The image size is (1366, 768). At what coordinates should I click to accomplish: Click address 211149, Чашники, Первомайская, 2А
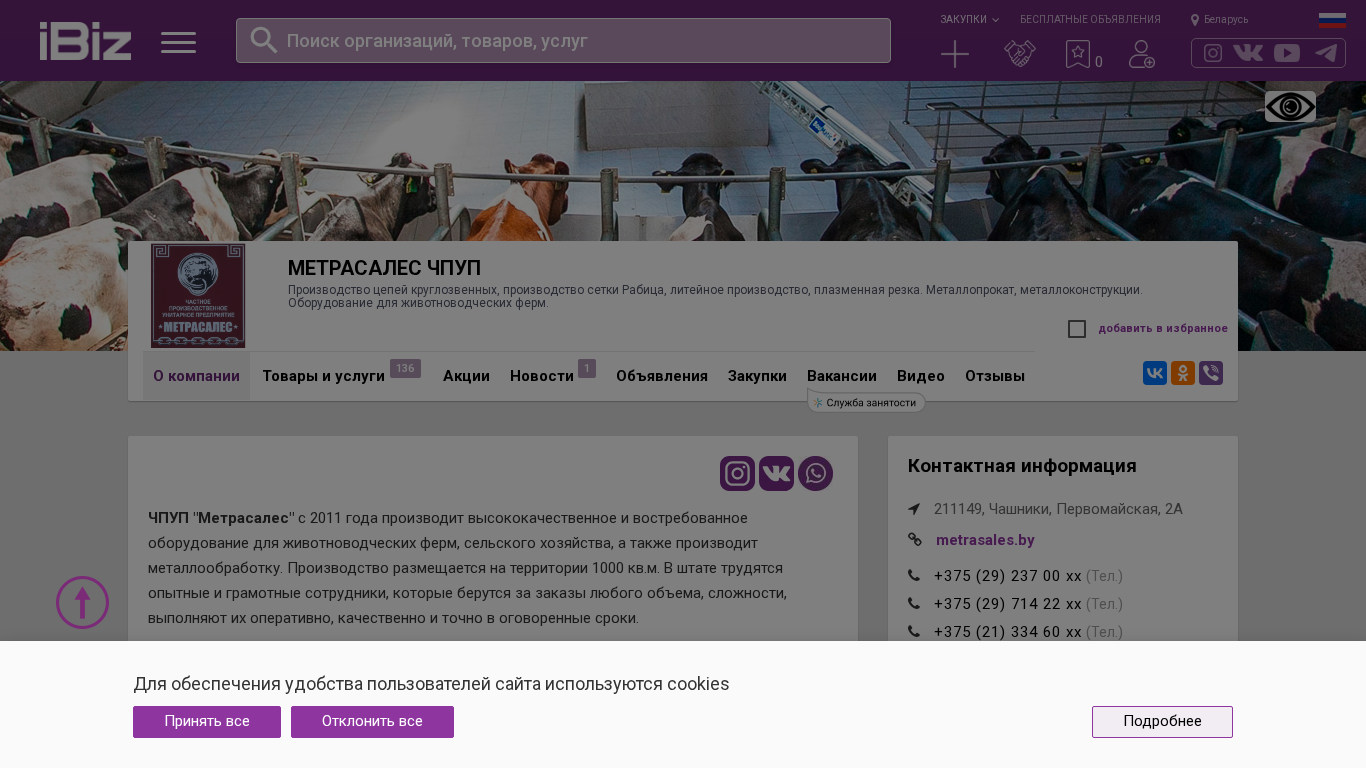pos(1058,509)
